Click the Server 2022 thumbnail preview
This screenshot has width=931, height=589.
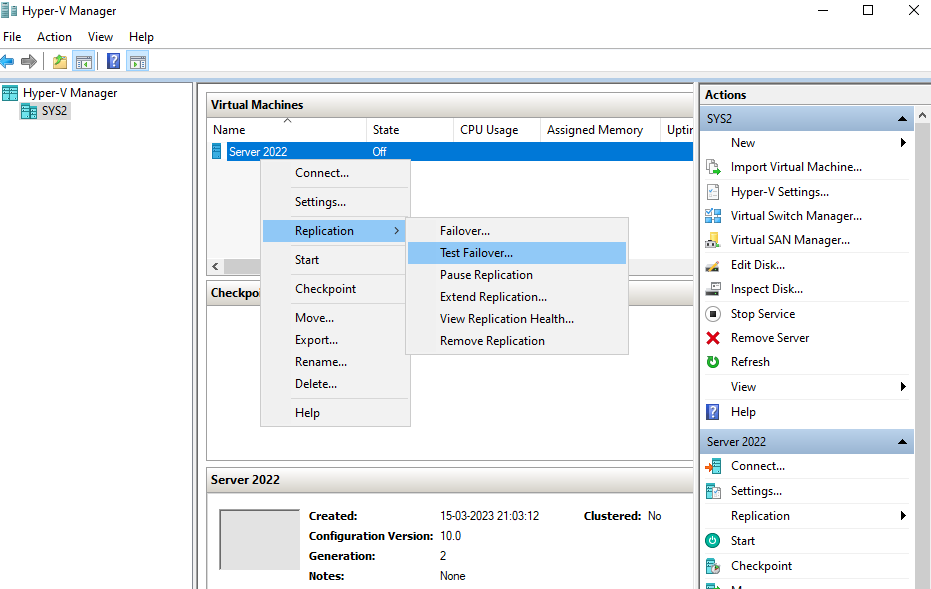point(259,540)
